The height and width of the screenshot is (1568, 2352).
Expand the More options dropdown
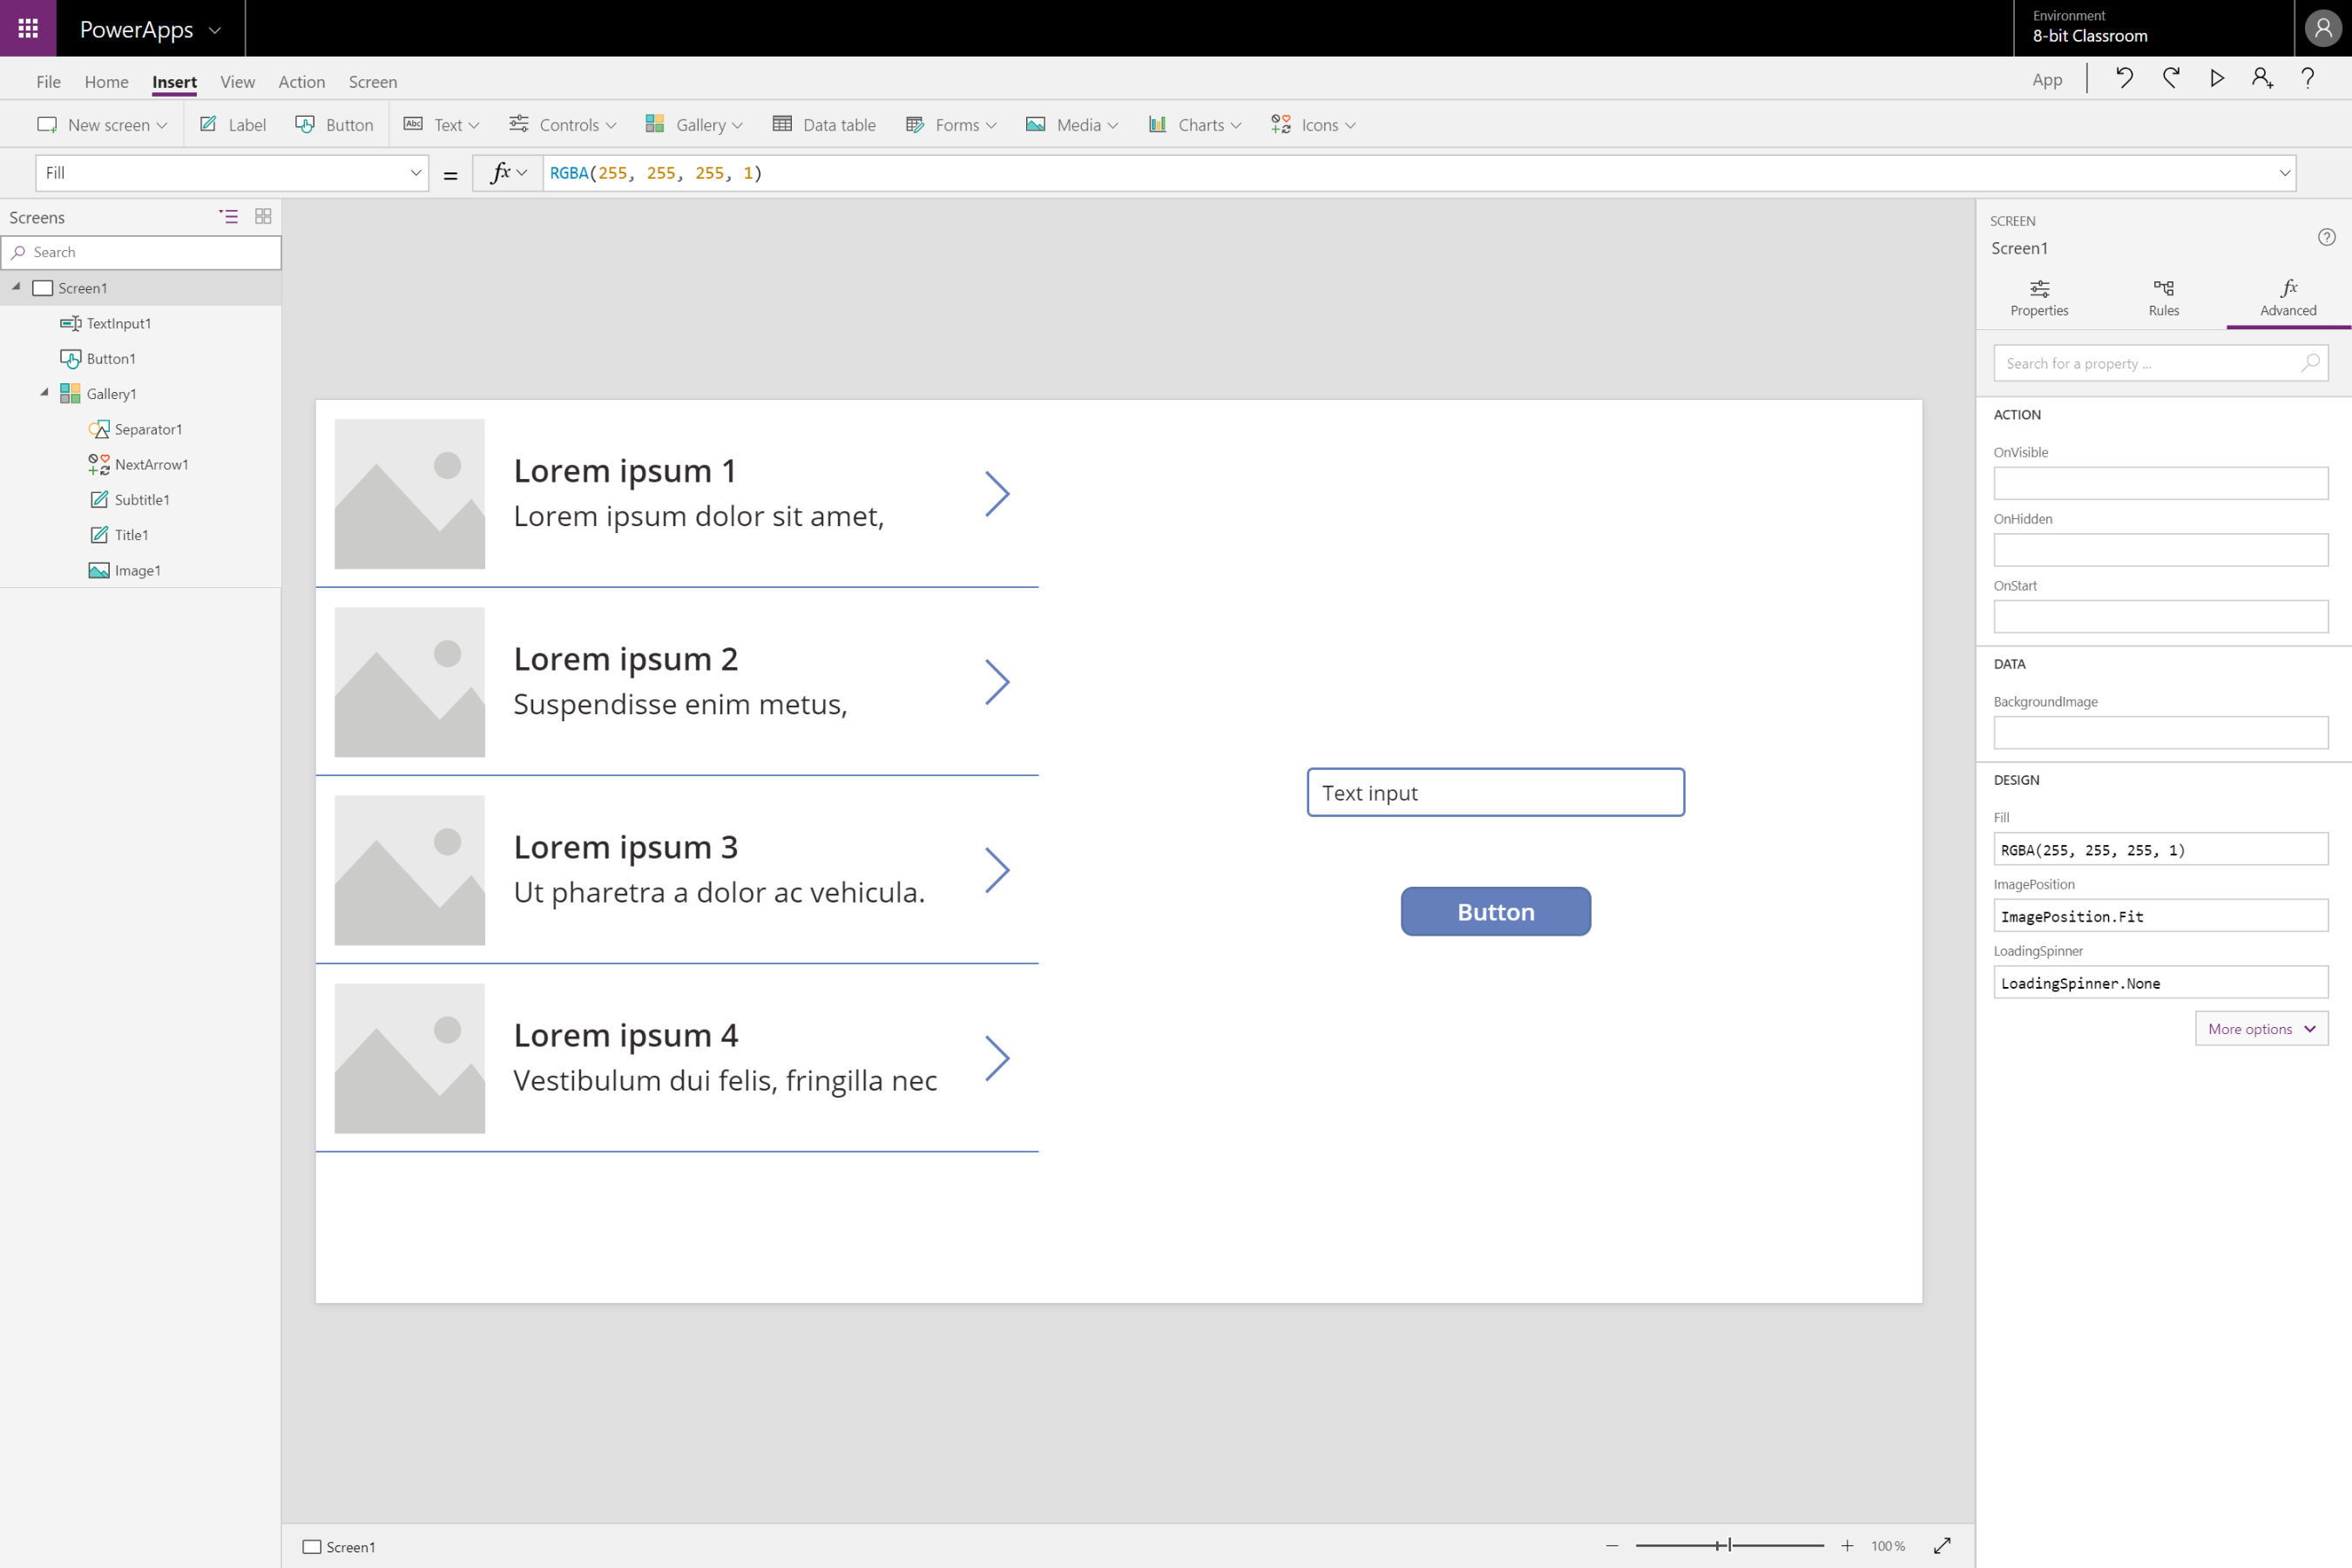[2261, 1028]
